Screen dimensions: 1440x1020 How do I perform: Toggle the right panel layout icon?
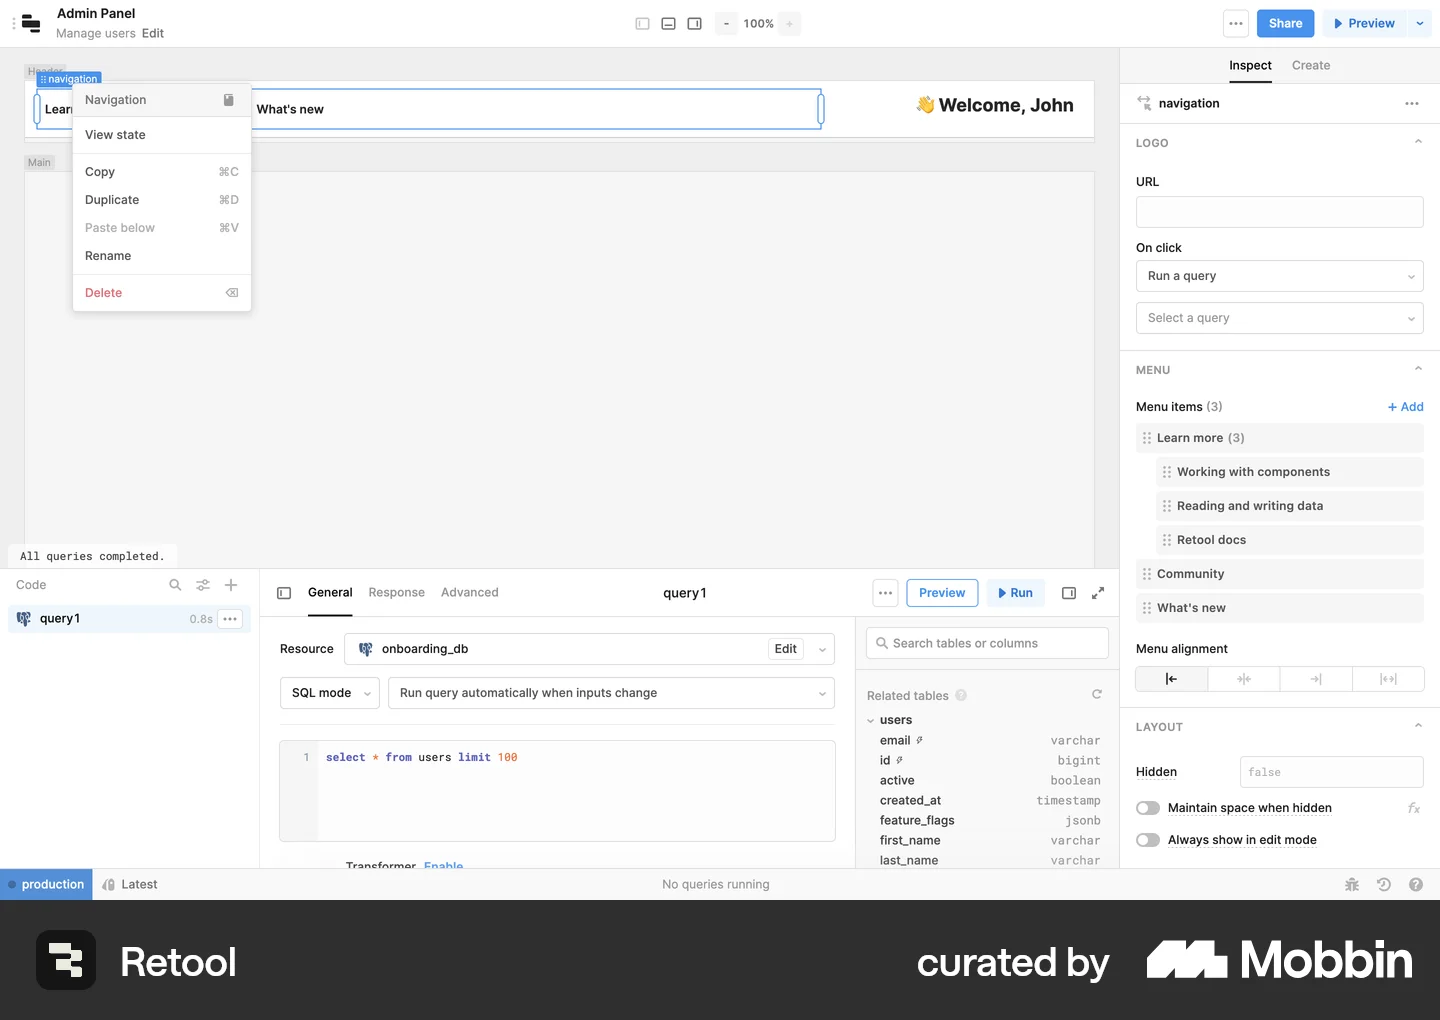(x=695, y=24)
